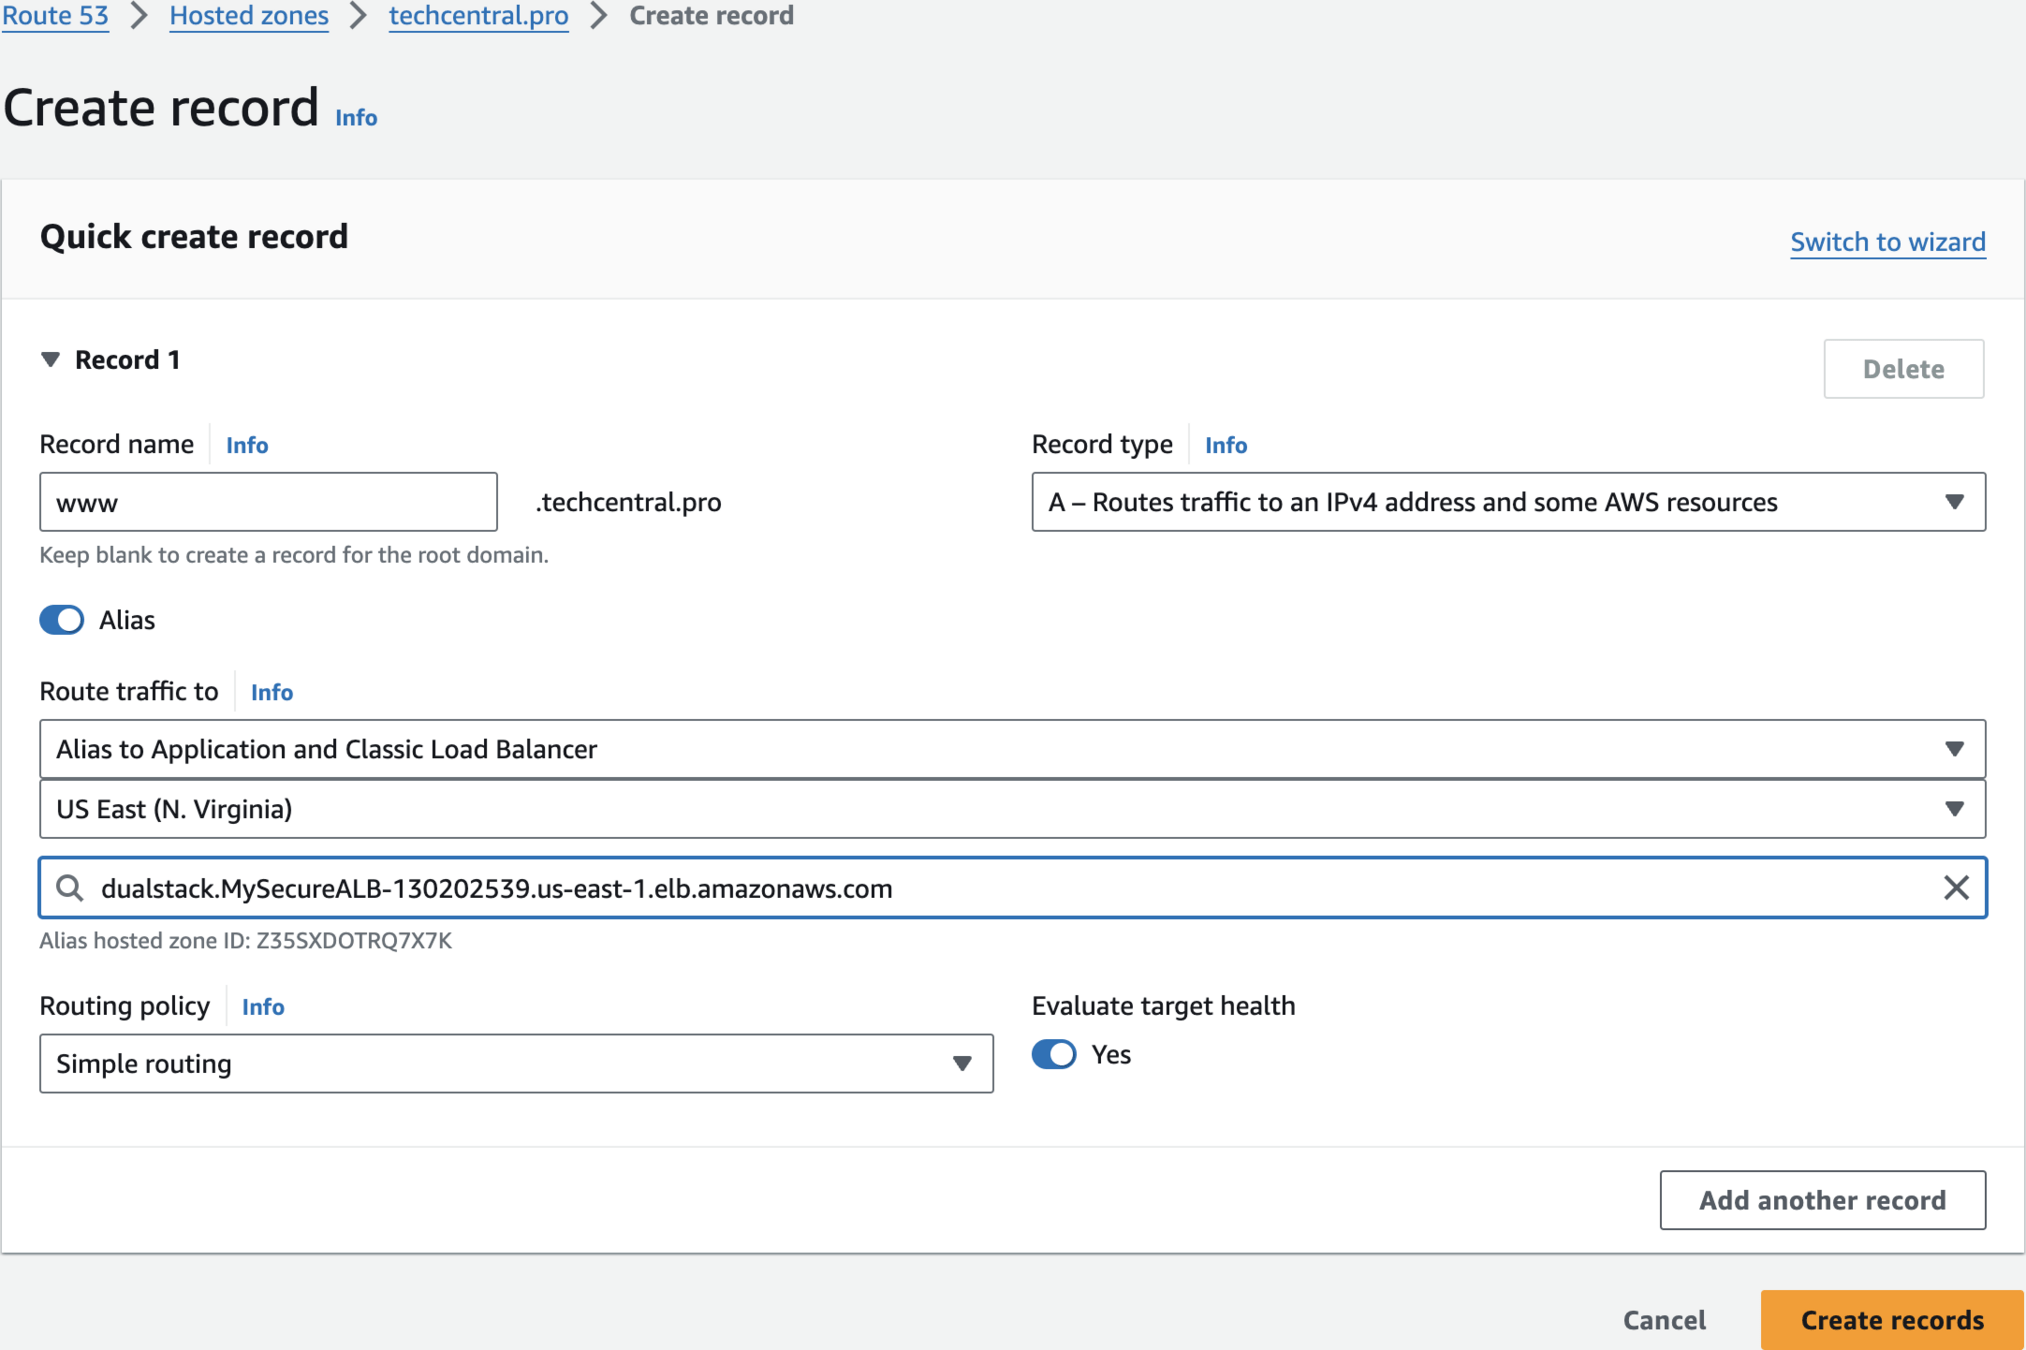Open Hosted zones breadcrumb link
The width and height of the screenshot is (2026, 1350).
click(249, 16)
